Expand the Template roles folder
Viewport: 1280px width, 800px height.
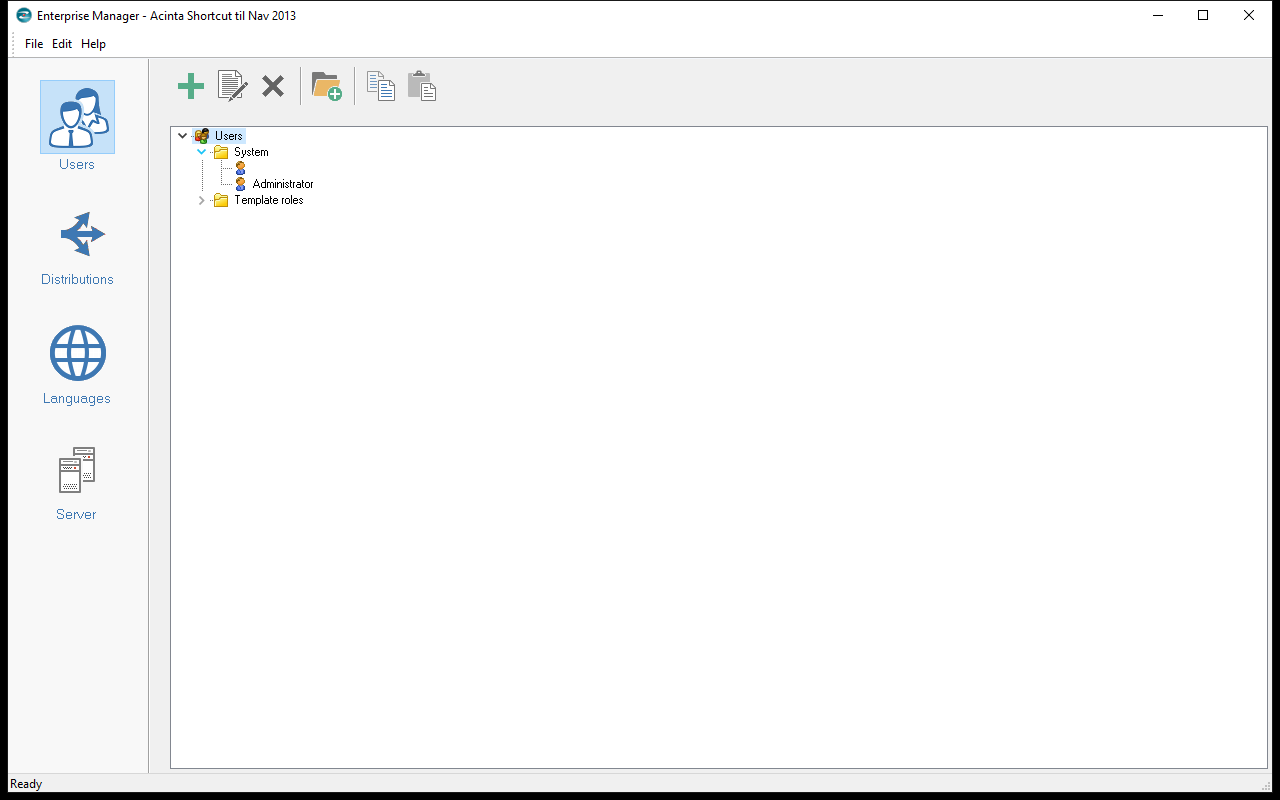201,200
